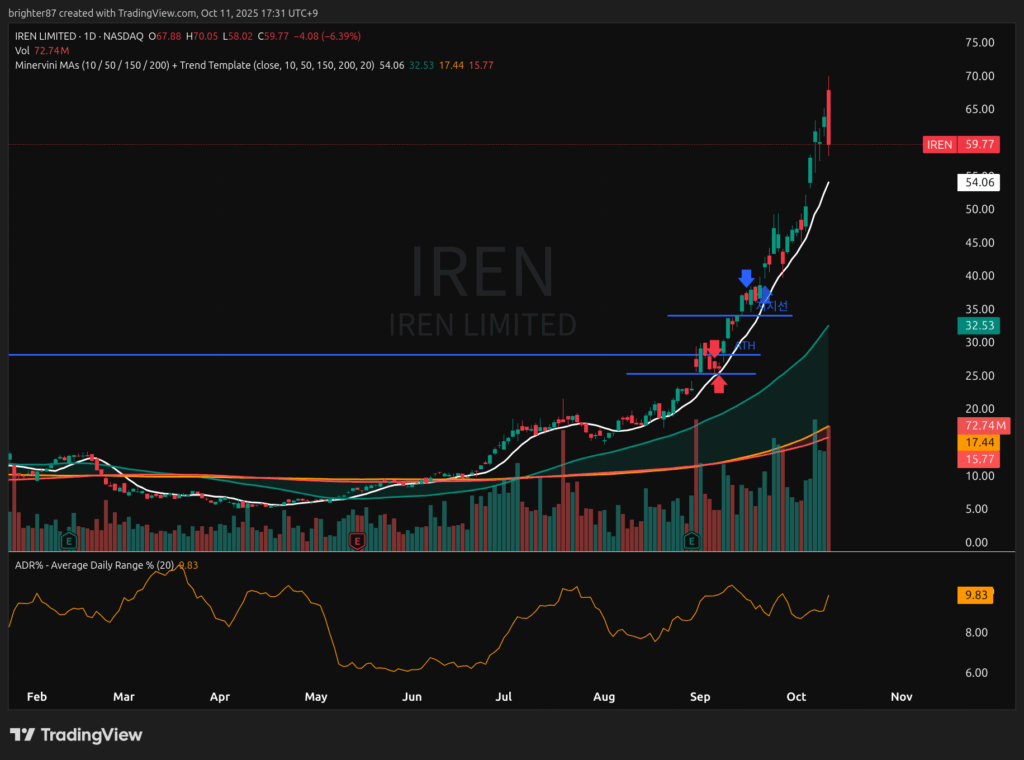Open the ADR% indicator legend
The image size is (1024, 760).
(x=95, y=565)
